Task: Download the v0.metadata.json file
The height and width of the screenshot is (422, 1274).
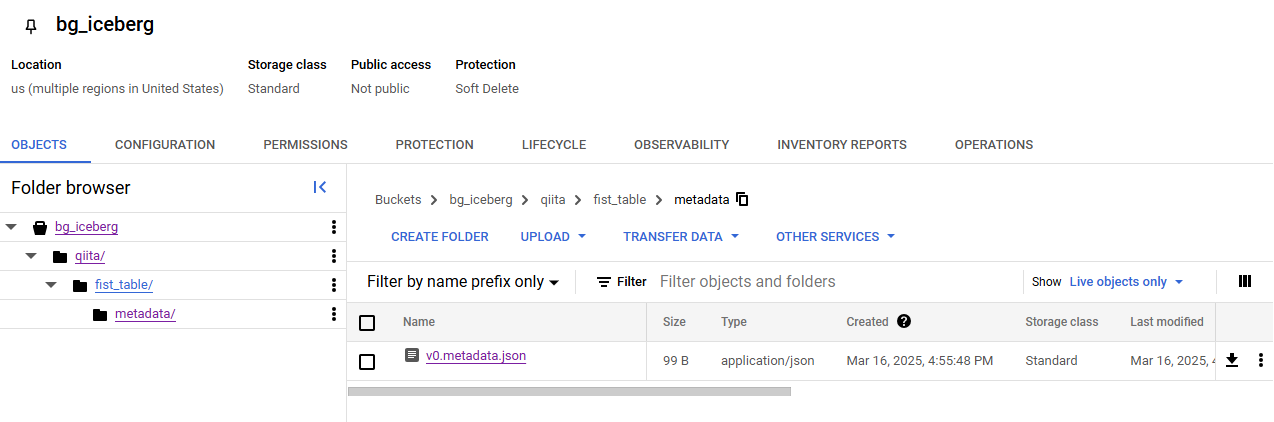Action: 1232,360
